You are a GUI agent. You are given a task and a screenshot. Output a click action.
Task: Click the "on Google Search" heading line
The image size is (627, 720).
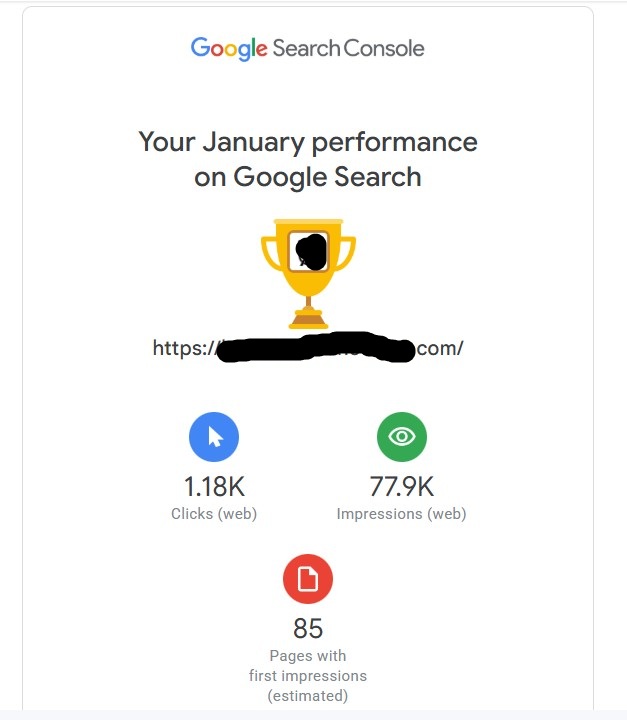pos(308,177)
